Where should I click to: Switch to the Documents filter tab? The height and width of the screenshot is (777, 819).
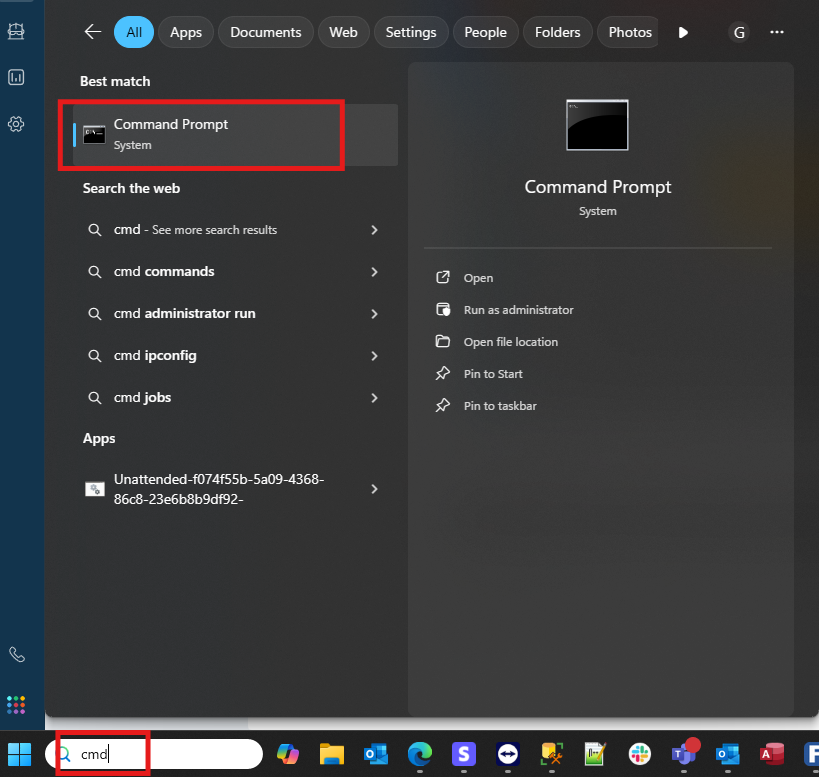(x=265, y=32)
